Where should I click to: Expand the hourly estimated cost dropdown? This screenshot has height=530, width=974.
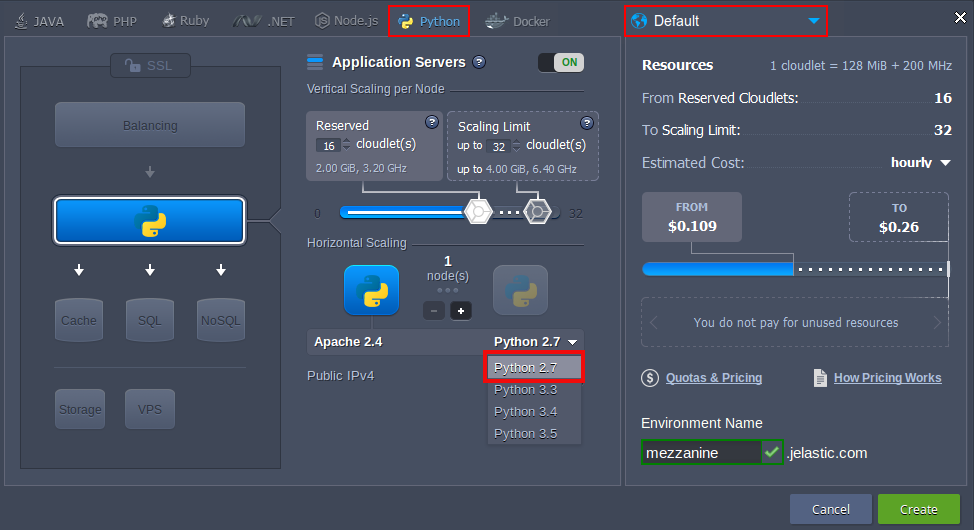point(920,162)
